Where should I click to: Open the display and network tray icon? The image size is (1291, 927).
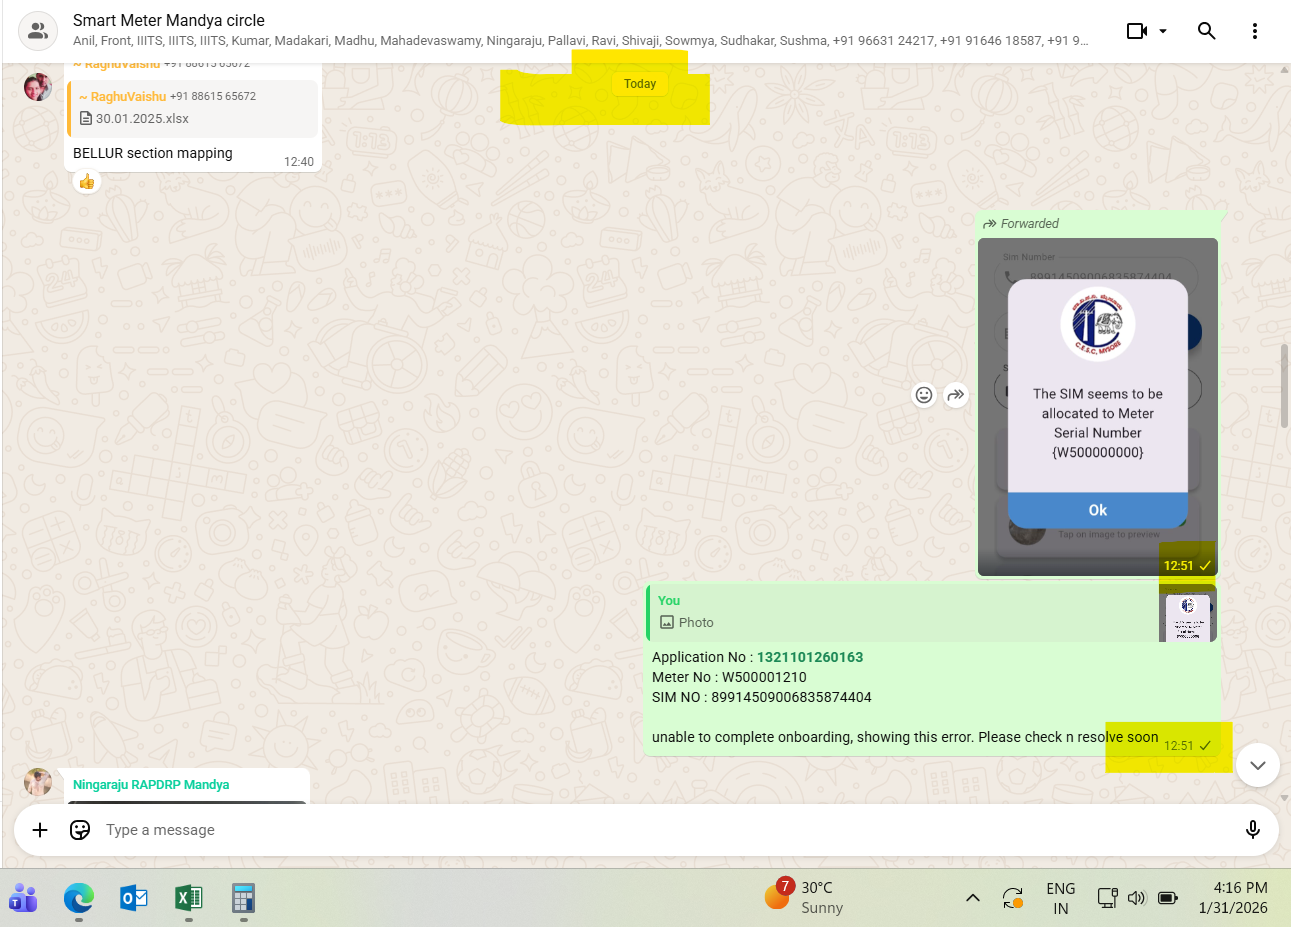click(x=1107, y=898)
